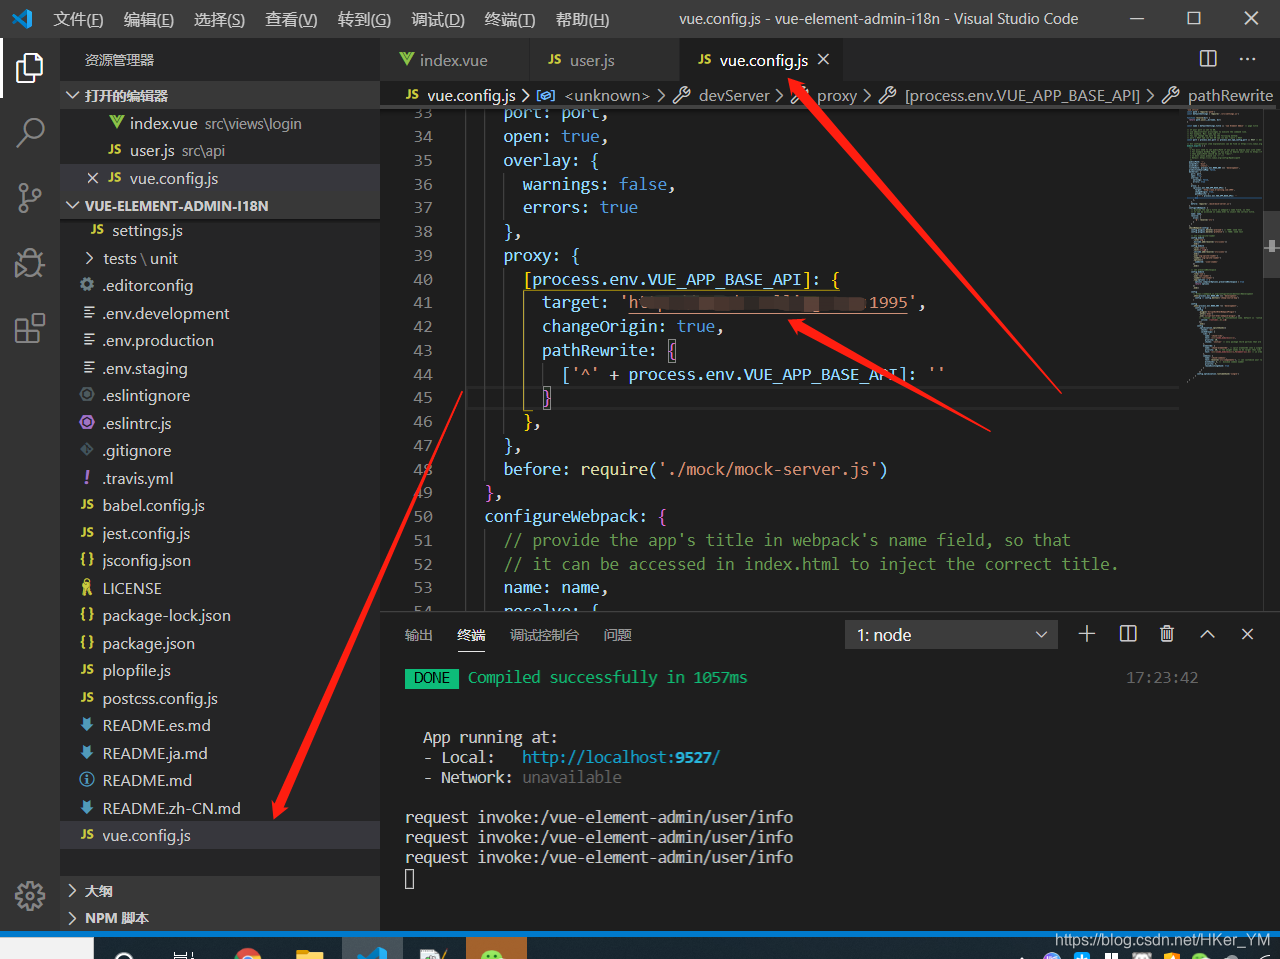Open user.js src\api in open editors

click(x=220, y=150)
